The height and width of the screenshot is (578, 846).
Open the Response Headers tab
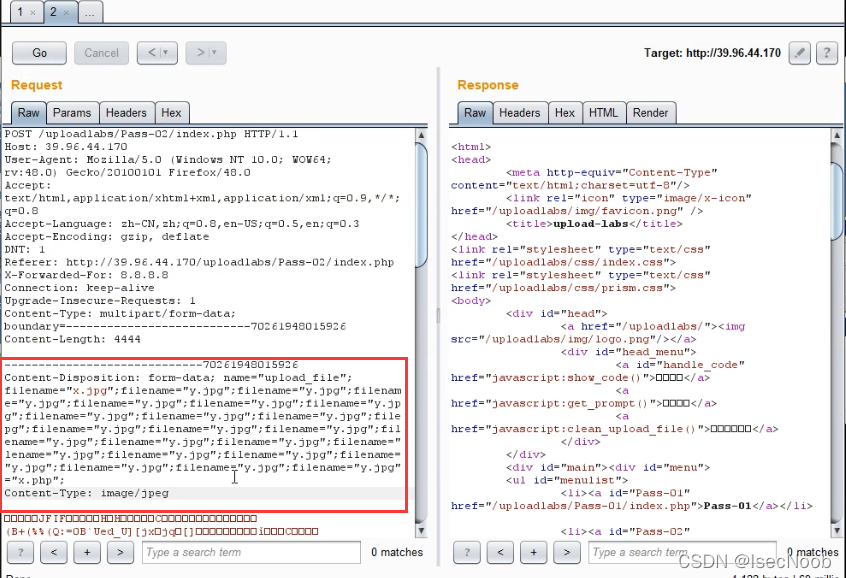[x=520, y=113]
